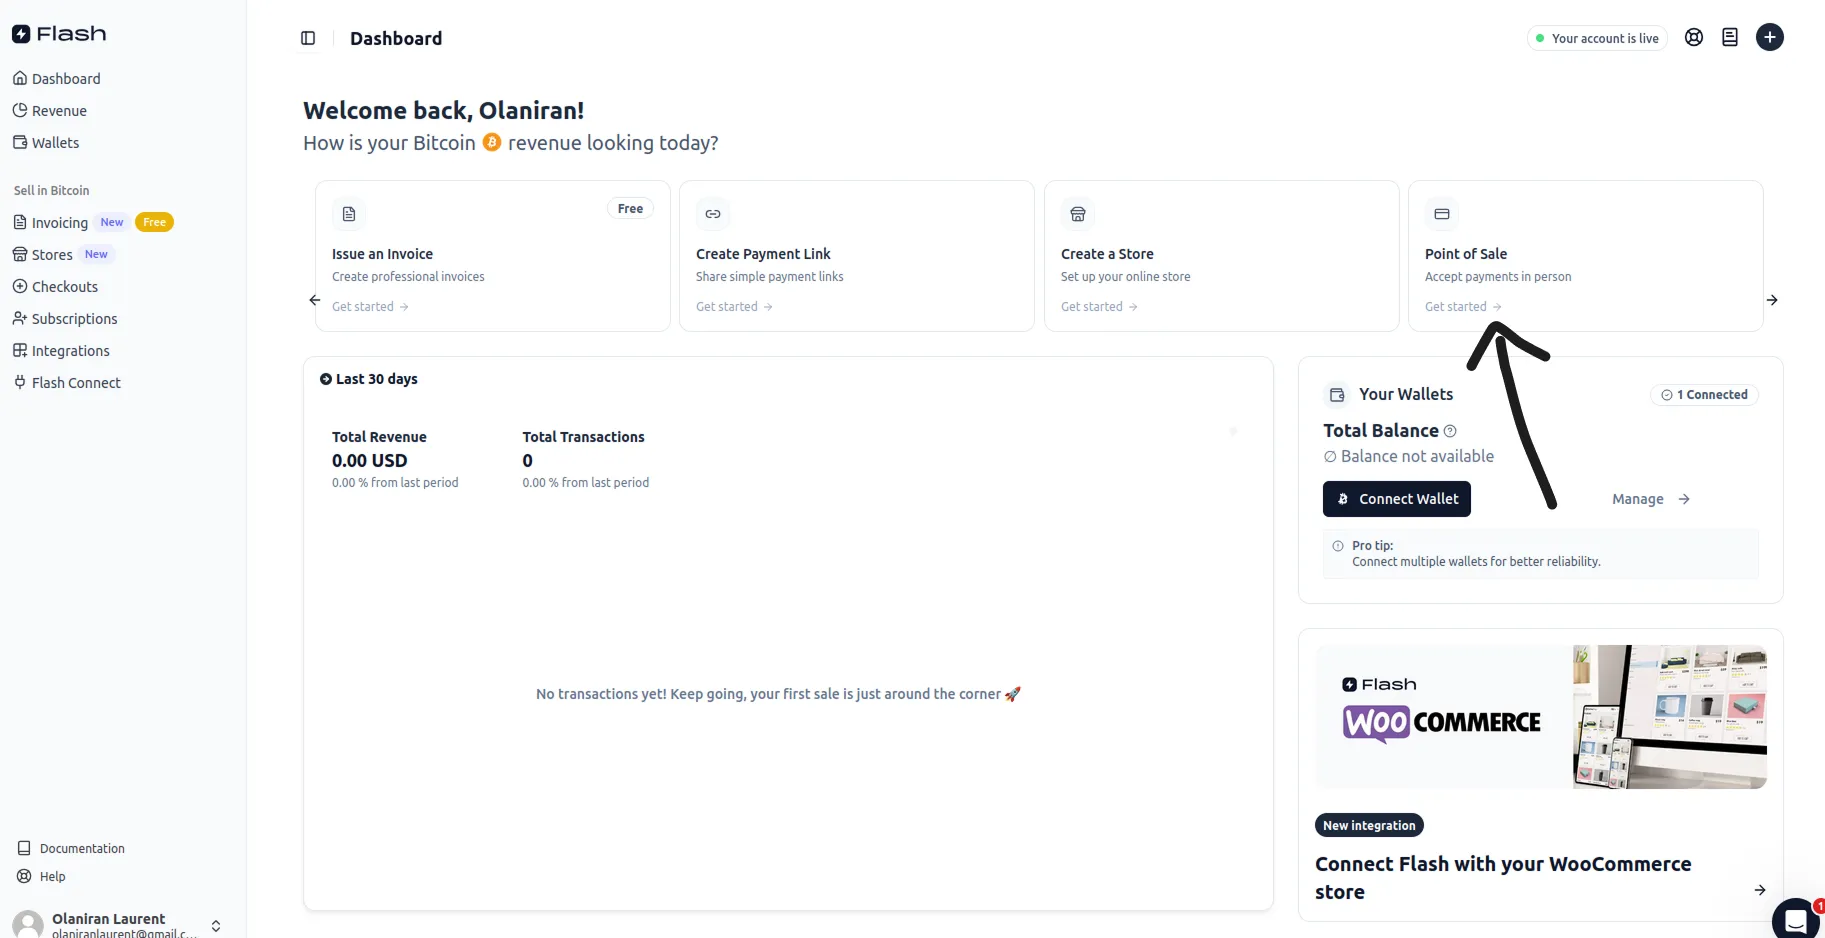The image size is (1825, 938).
Task: Open the WooCommerce integration banner image
Action: pyautogui.click(x=1540, y=717)
